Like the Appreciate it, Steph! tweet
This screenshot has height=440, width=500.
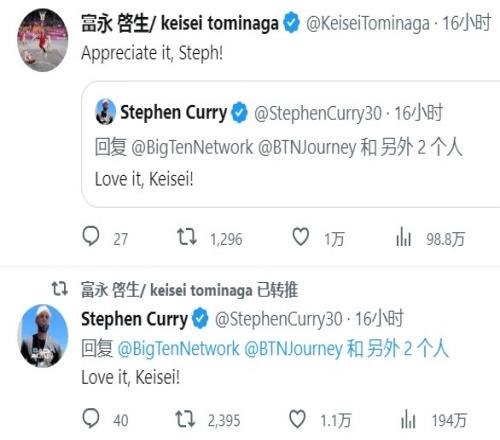300,237
